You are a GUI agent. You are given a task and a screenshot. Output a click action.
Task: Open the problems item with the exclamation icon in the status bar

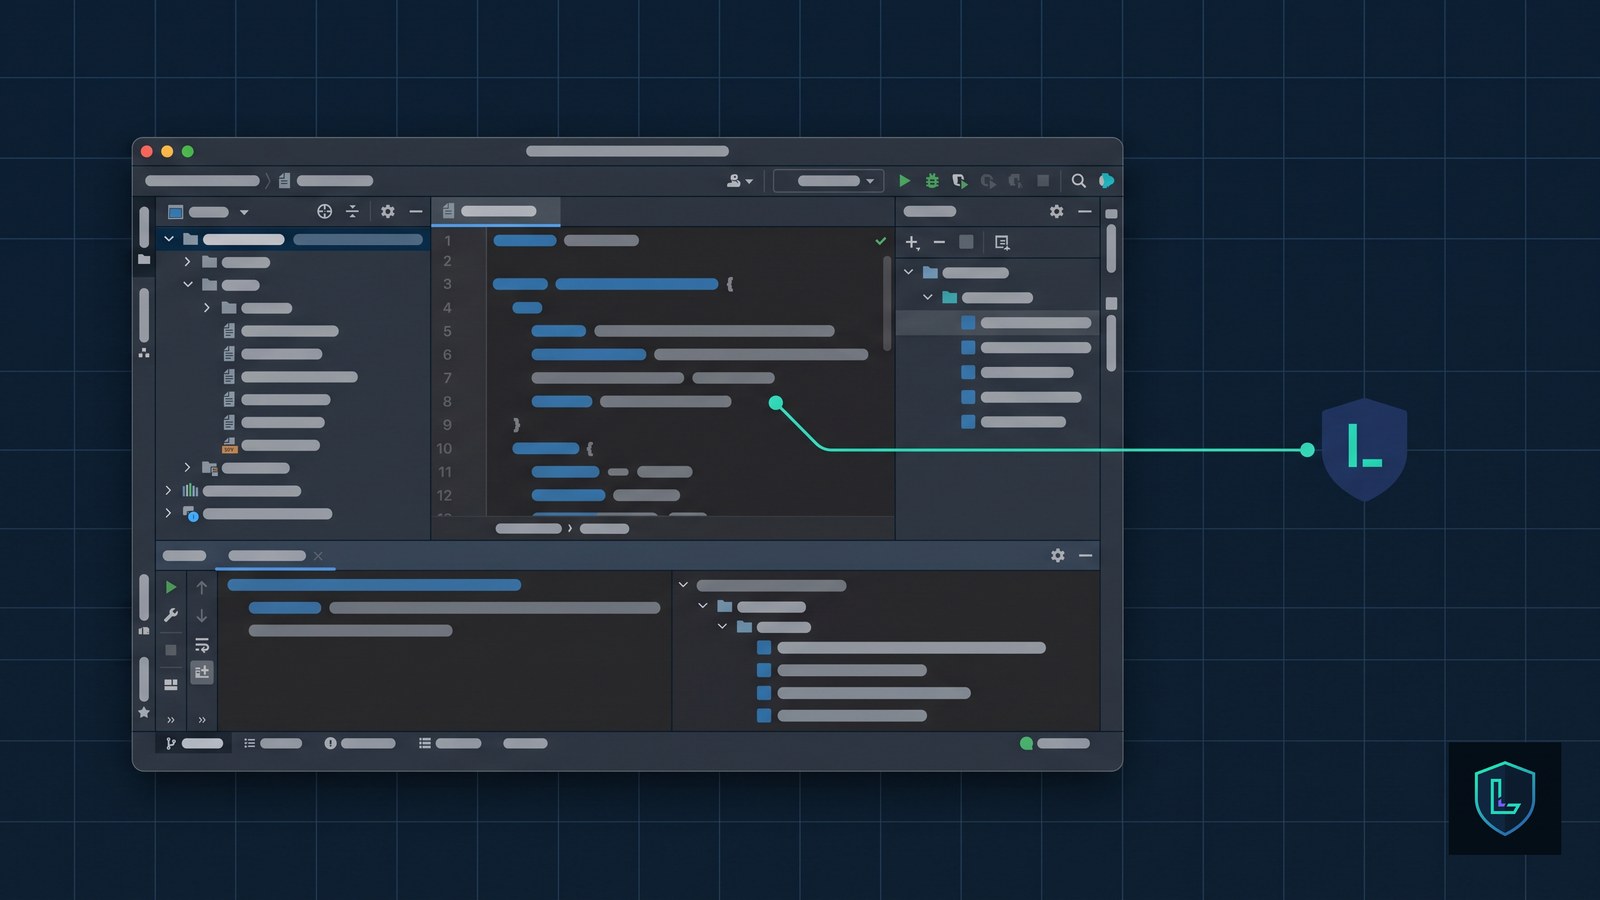[360, 743]
